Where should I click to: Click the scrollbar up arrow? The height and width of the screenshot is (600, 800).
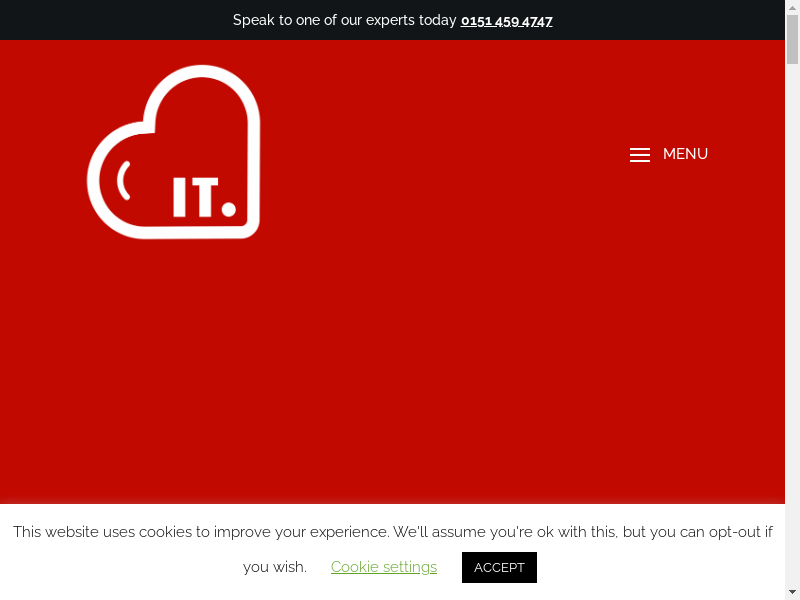pyautogui.click(x=792, y=7)
